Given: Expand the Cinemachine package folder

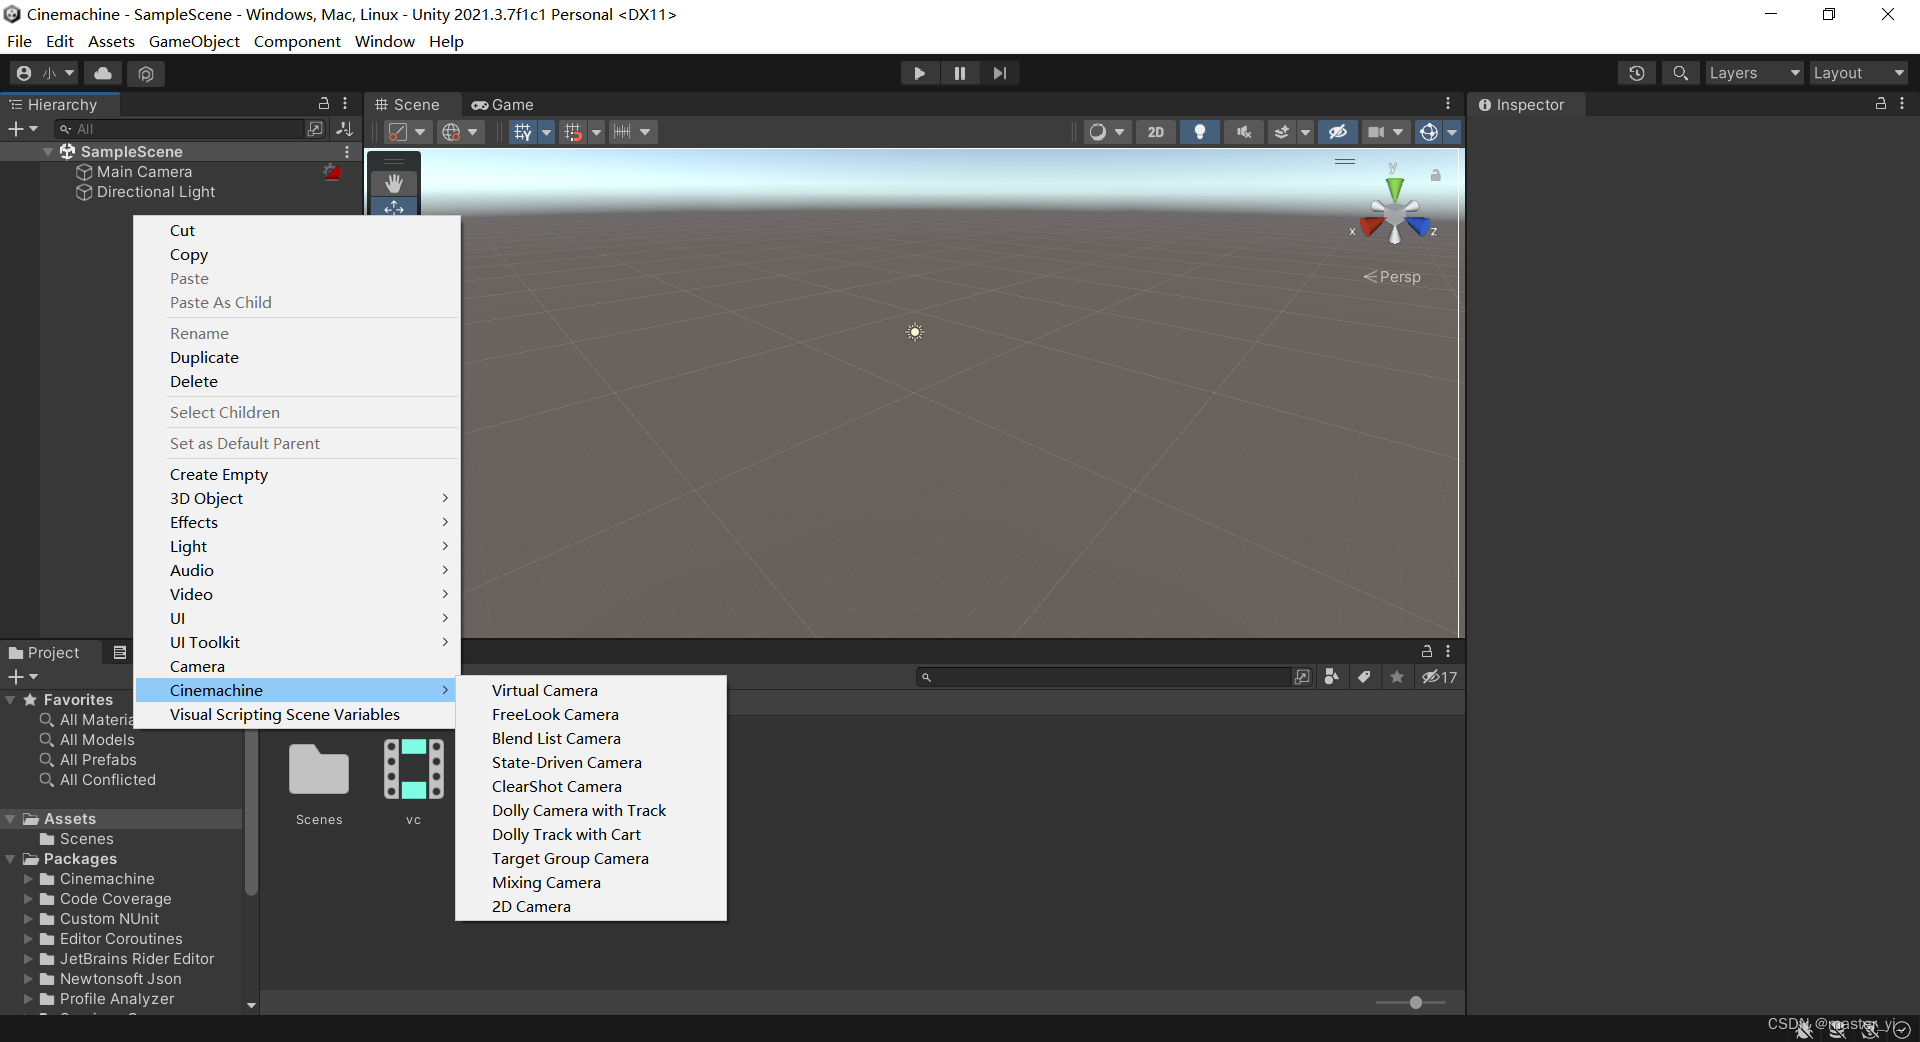Looking at the screenshot, I should pos(28,879).
